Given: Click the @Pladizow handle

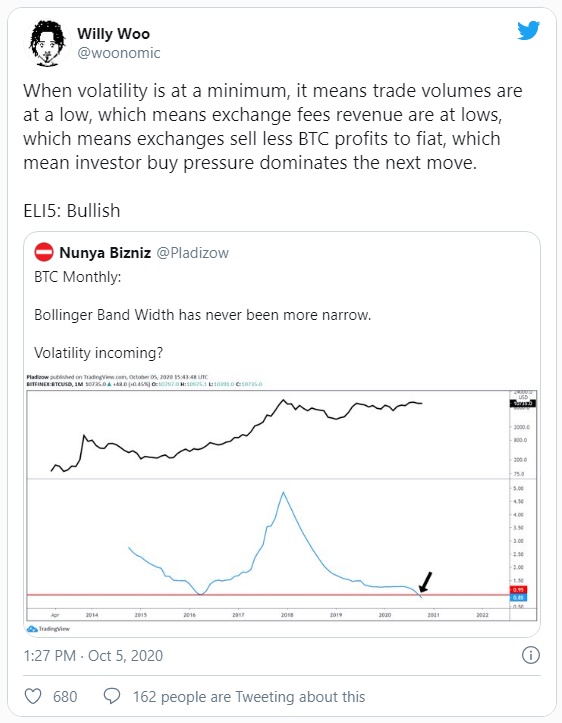Looking at the screenshot, I should click(x=193, y=253).
